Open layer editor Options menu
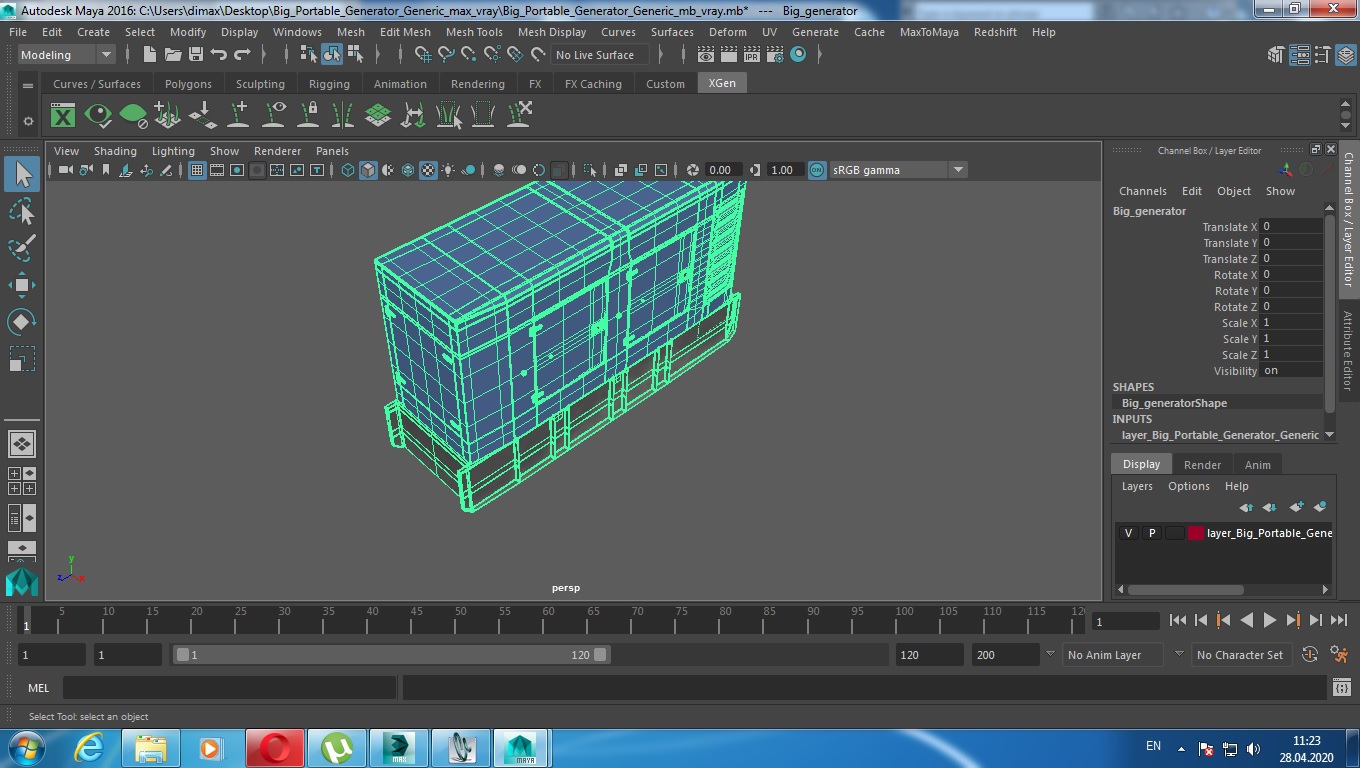 point(1188,486)
